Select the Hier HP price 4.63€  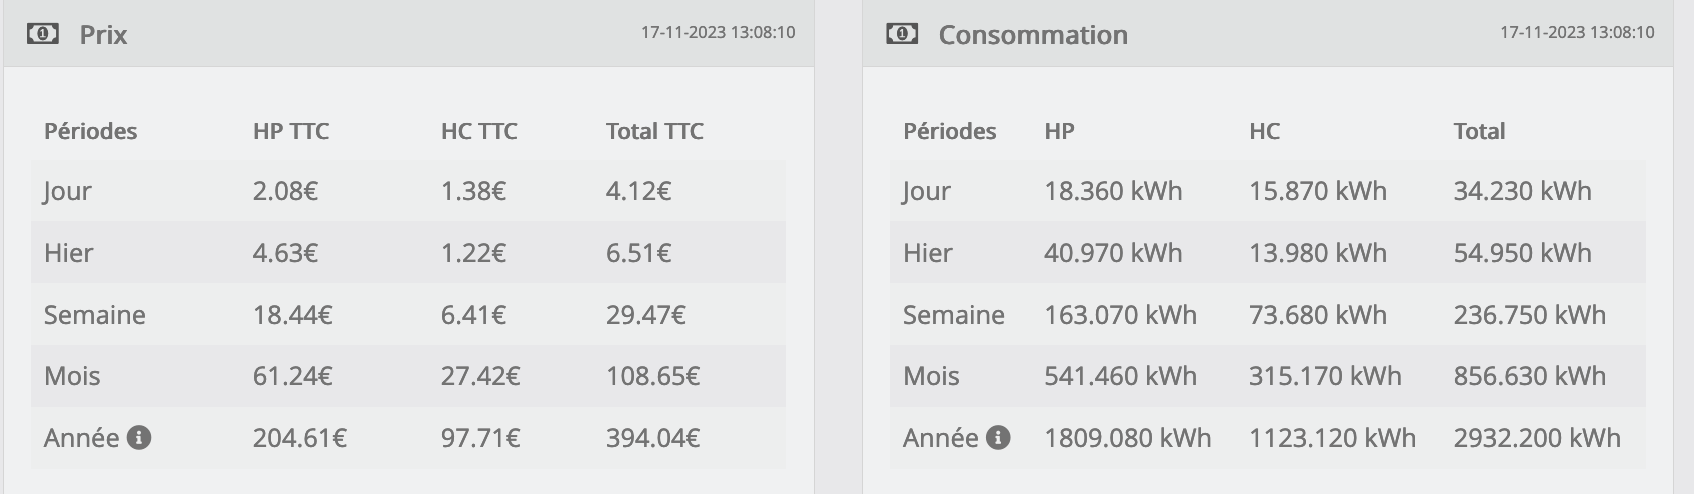[285, 253]
